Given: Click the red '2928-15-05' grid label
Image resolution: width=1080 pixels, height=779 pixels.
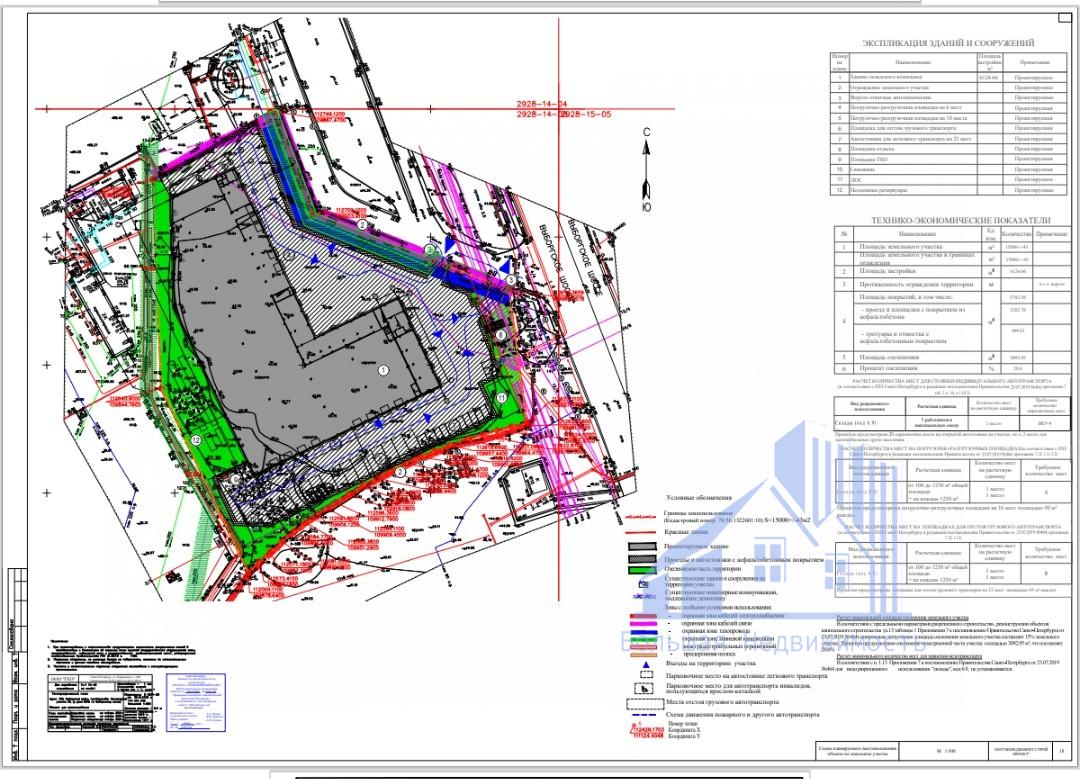Looking at the screenshot, I should click(x=585, y=114).
